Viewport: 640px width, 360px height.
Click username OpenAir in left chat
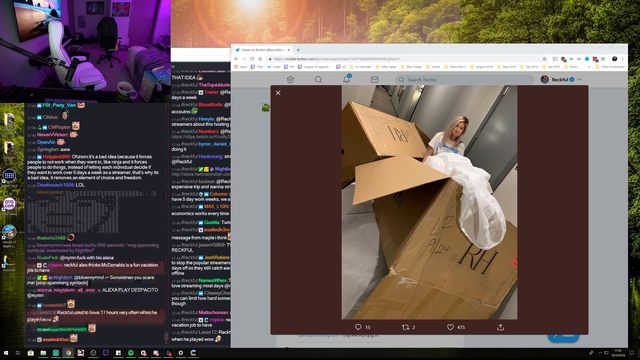click(x=46, y=142)
